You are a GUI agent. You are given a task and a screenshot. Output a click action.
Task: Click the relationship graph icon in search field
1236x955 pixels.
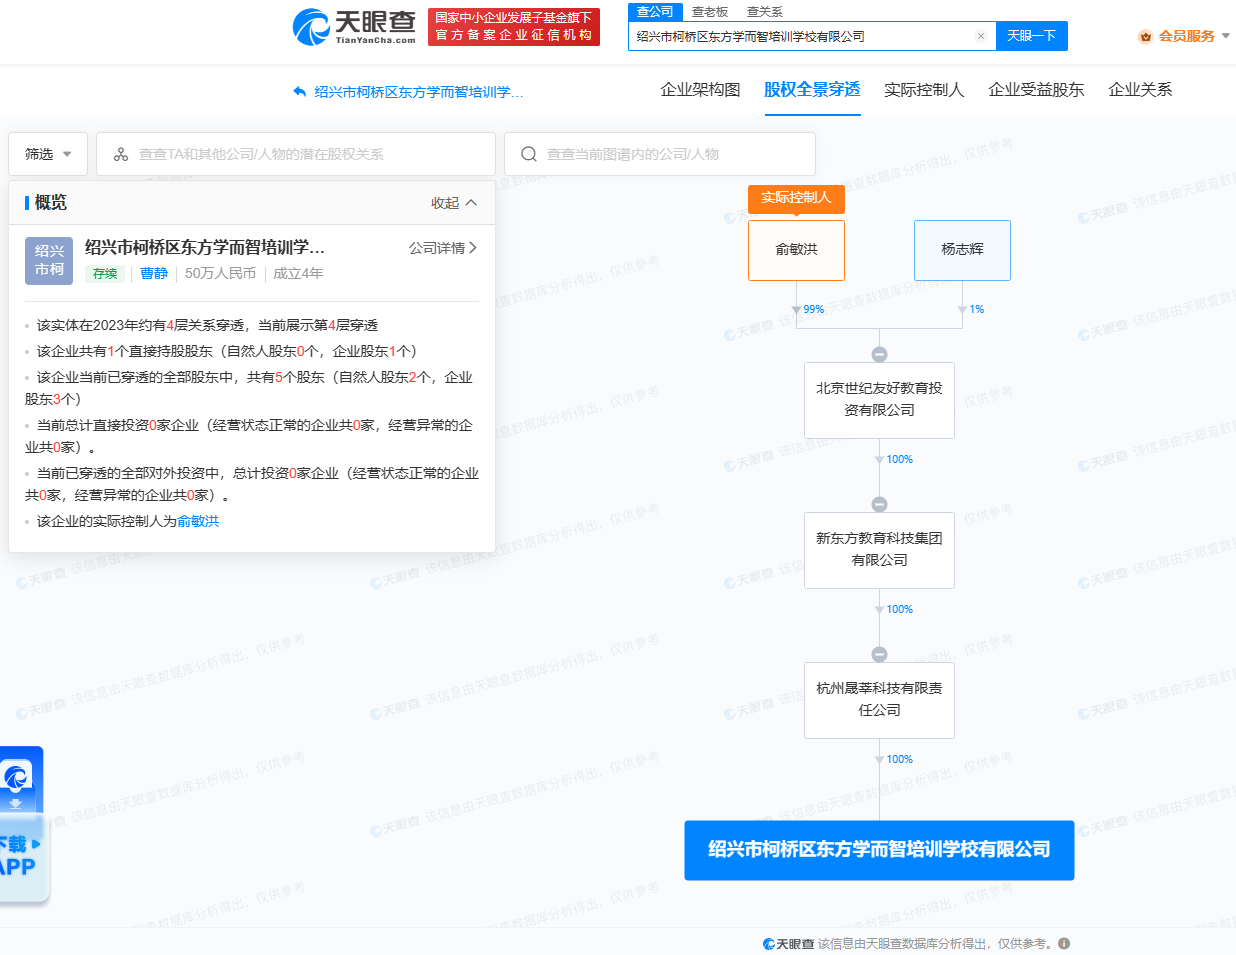pos(121,154)
